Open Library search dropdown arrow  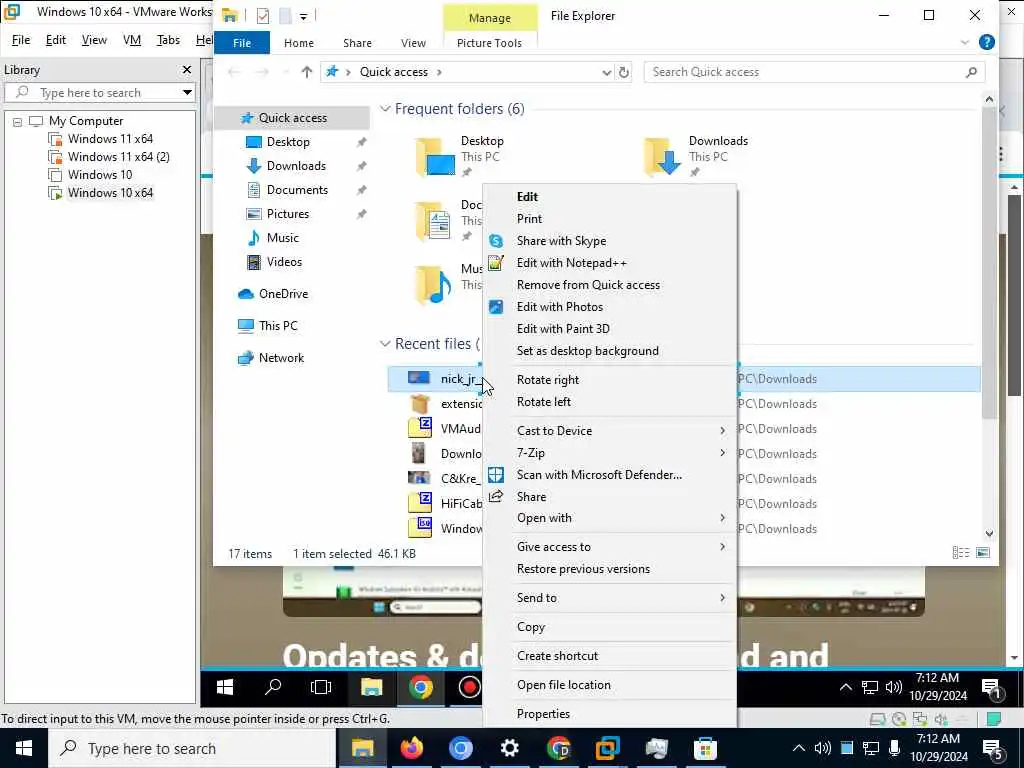[187, 93]
